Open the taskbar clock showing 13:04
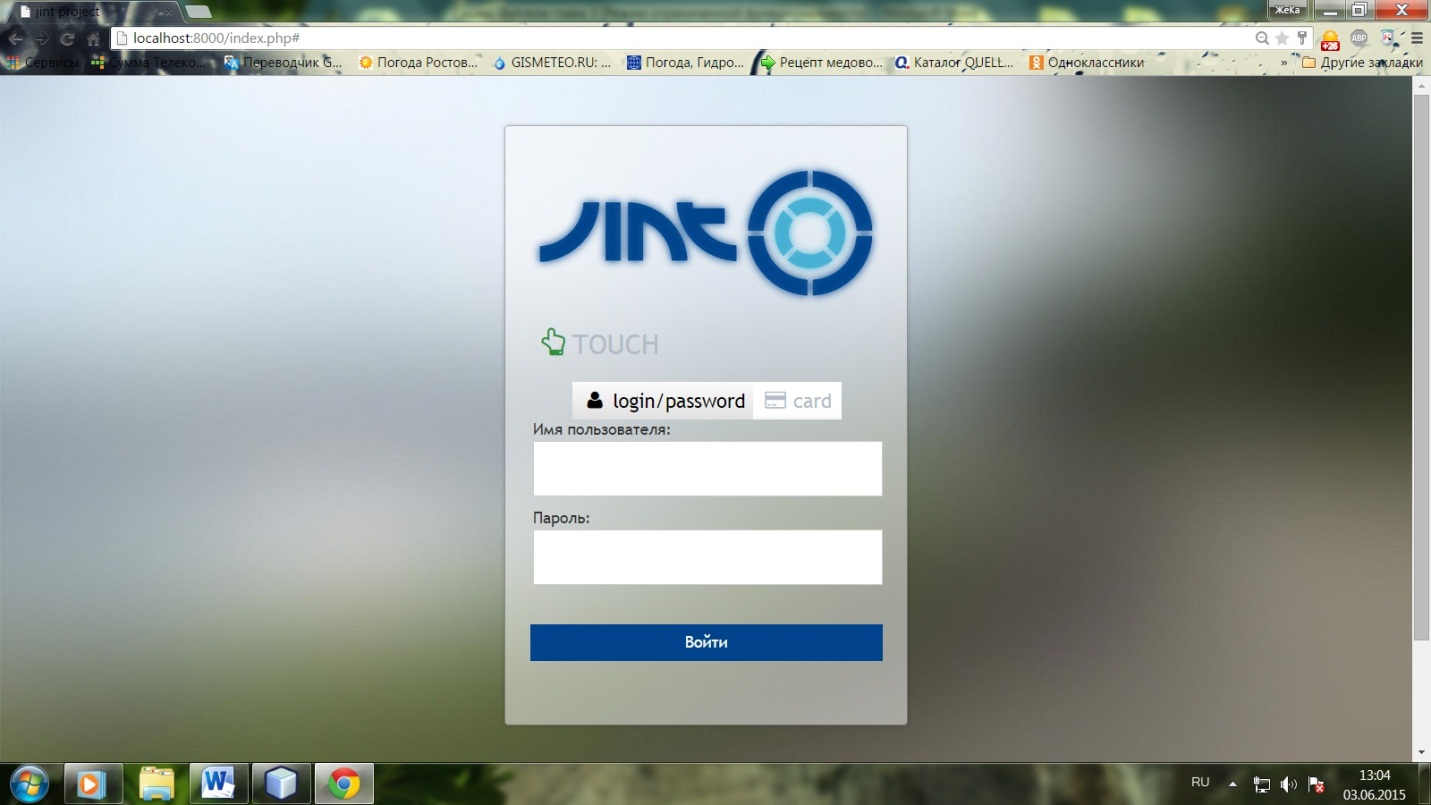Viewport: 1431px width, 805px height. point(1375,785)
